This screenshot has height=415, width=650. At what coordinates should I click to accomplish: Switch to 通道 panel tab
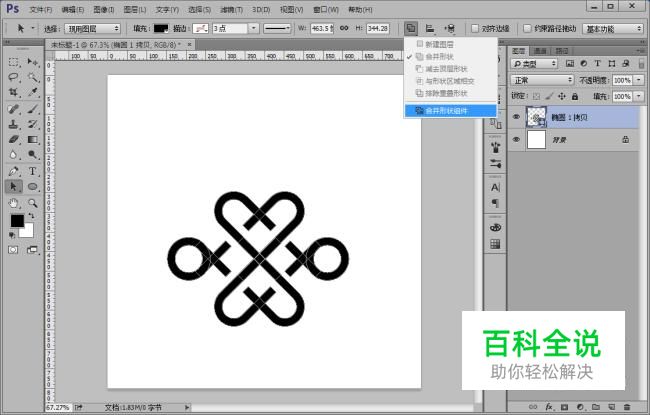(x=540, y=51)
